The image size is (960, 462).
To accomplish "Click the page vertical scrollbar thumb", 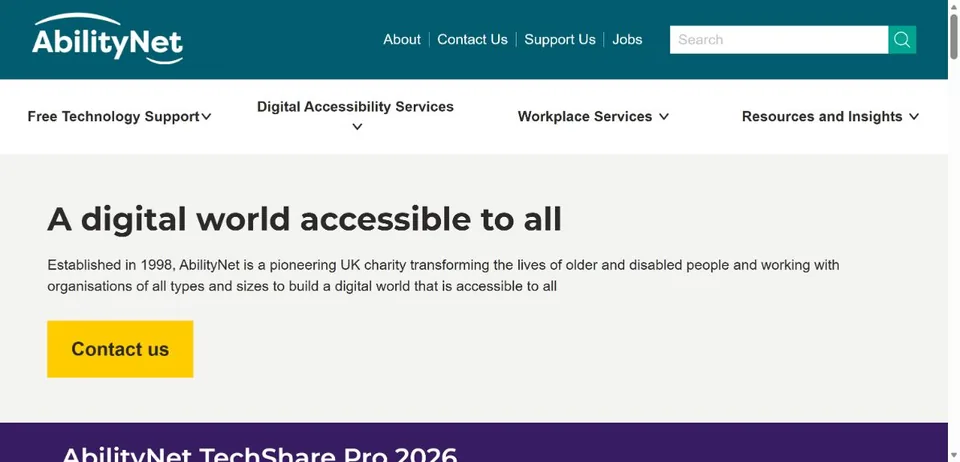I will (954, 37).
